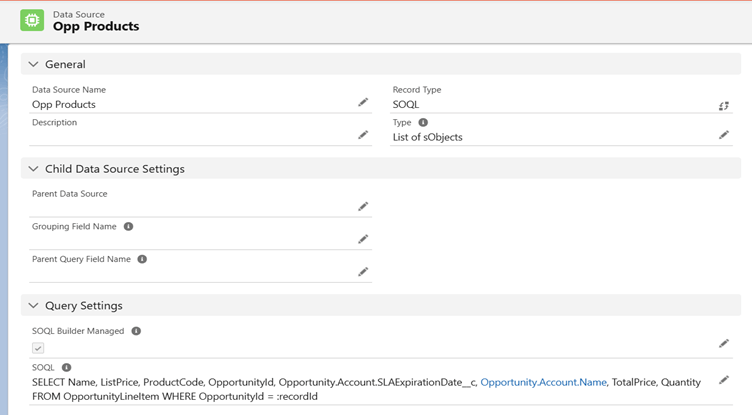Click the Record Type change icon
The width and height of the screenshot is (752, 415).
click(724, 106)
